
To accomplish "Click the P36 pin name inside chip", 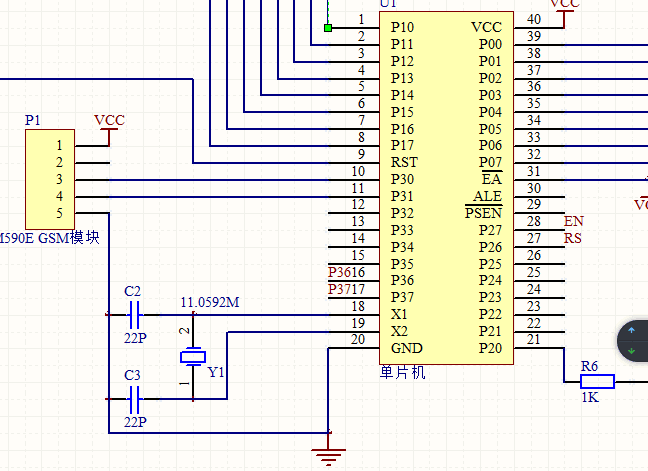I will click(x=402, y=281).
